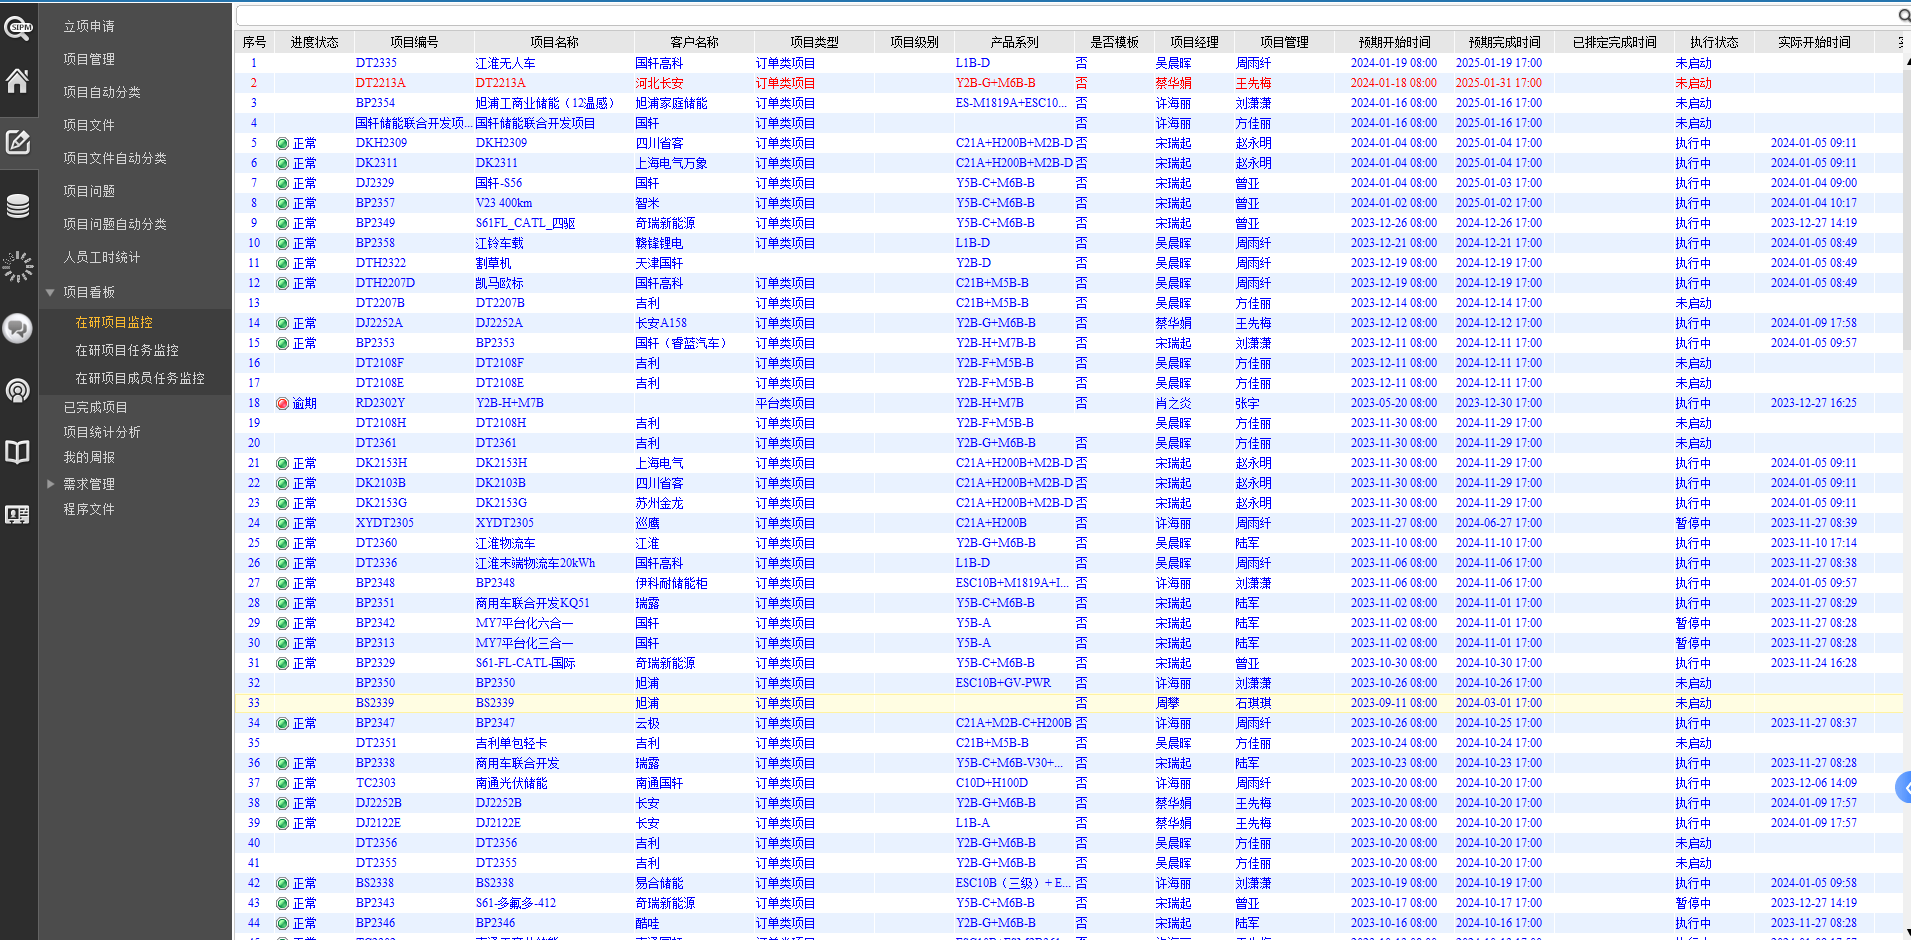Click project name 凯马欧标 in row 12
This screenshot has height=940, width=1911.
pyautogui.click(x=499, y=283)
